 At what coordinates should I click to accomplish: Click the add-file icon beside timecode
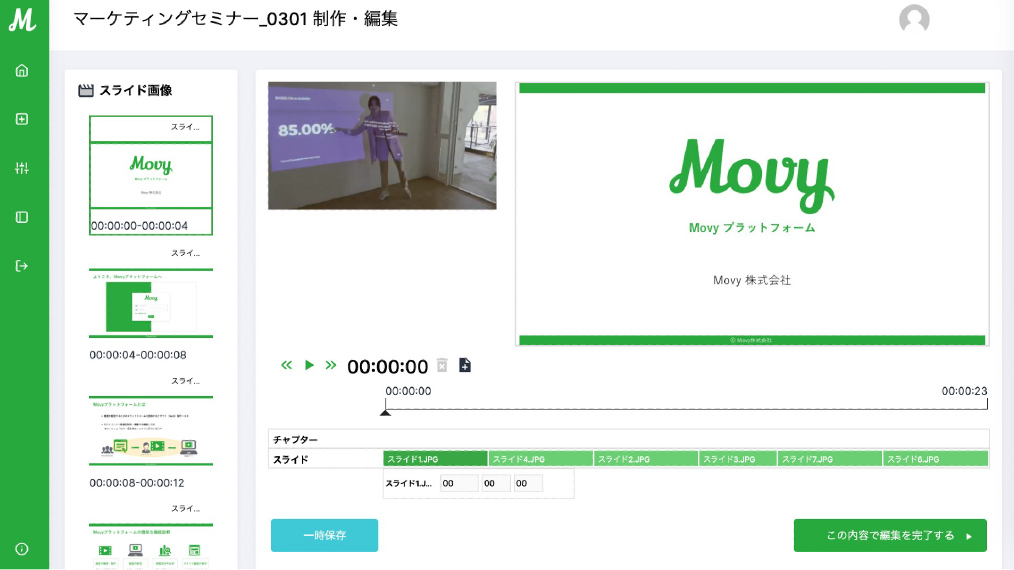point(465,365)
